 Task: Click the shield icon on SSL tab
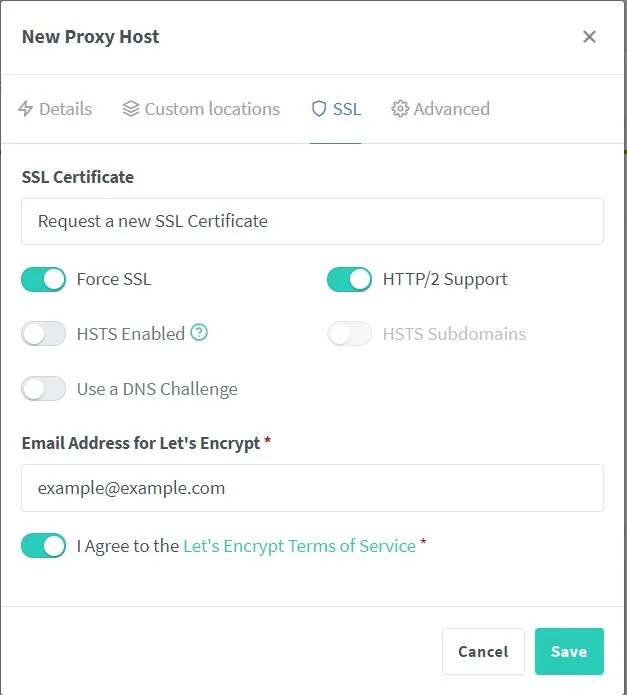click(x=319, y=109)
